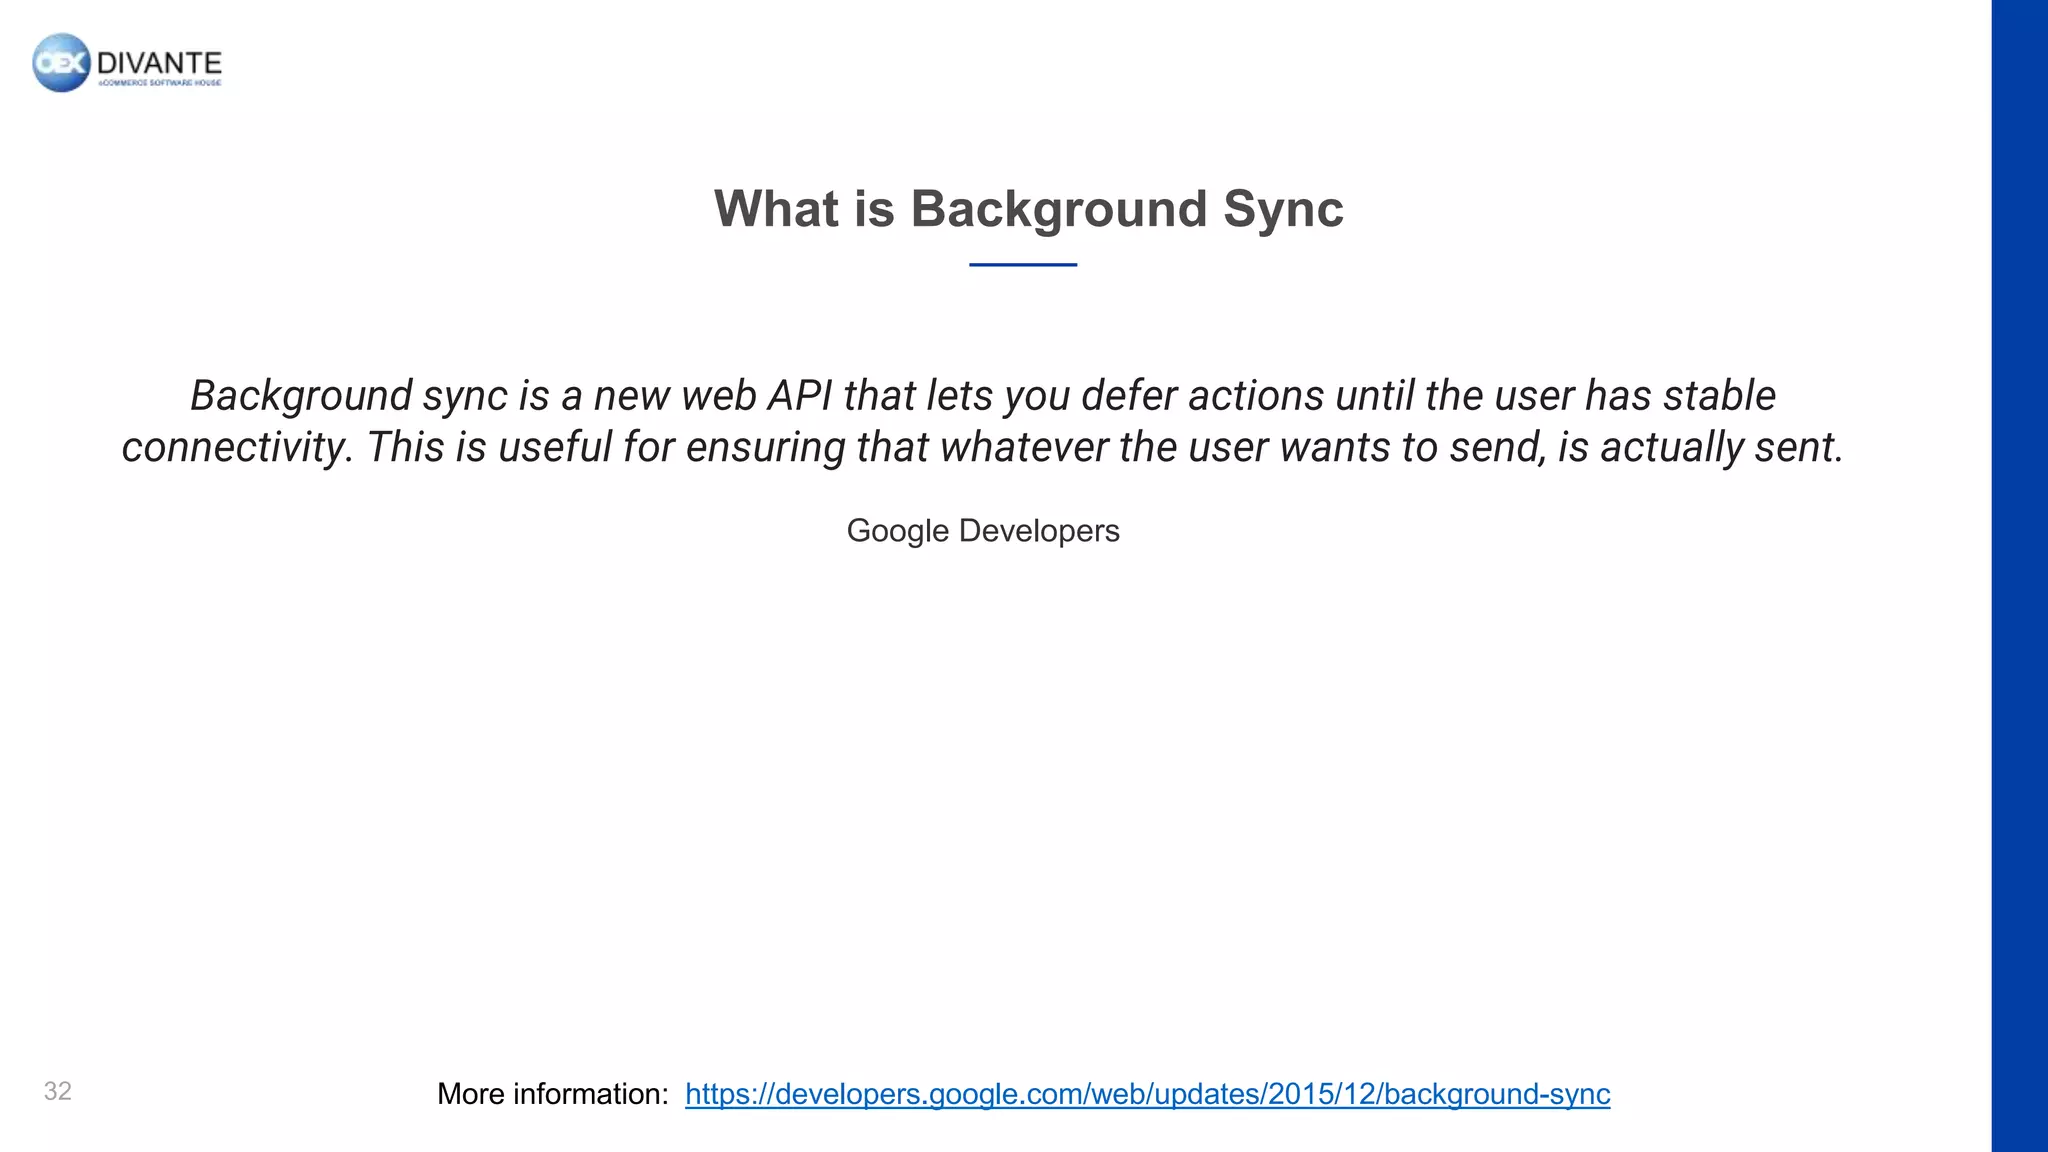Screen dimensions: 2048x1152
Task: Click 'eCommerce Software House' tagline under logo
Action: pyautogui.click(x=160, y=84)
